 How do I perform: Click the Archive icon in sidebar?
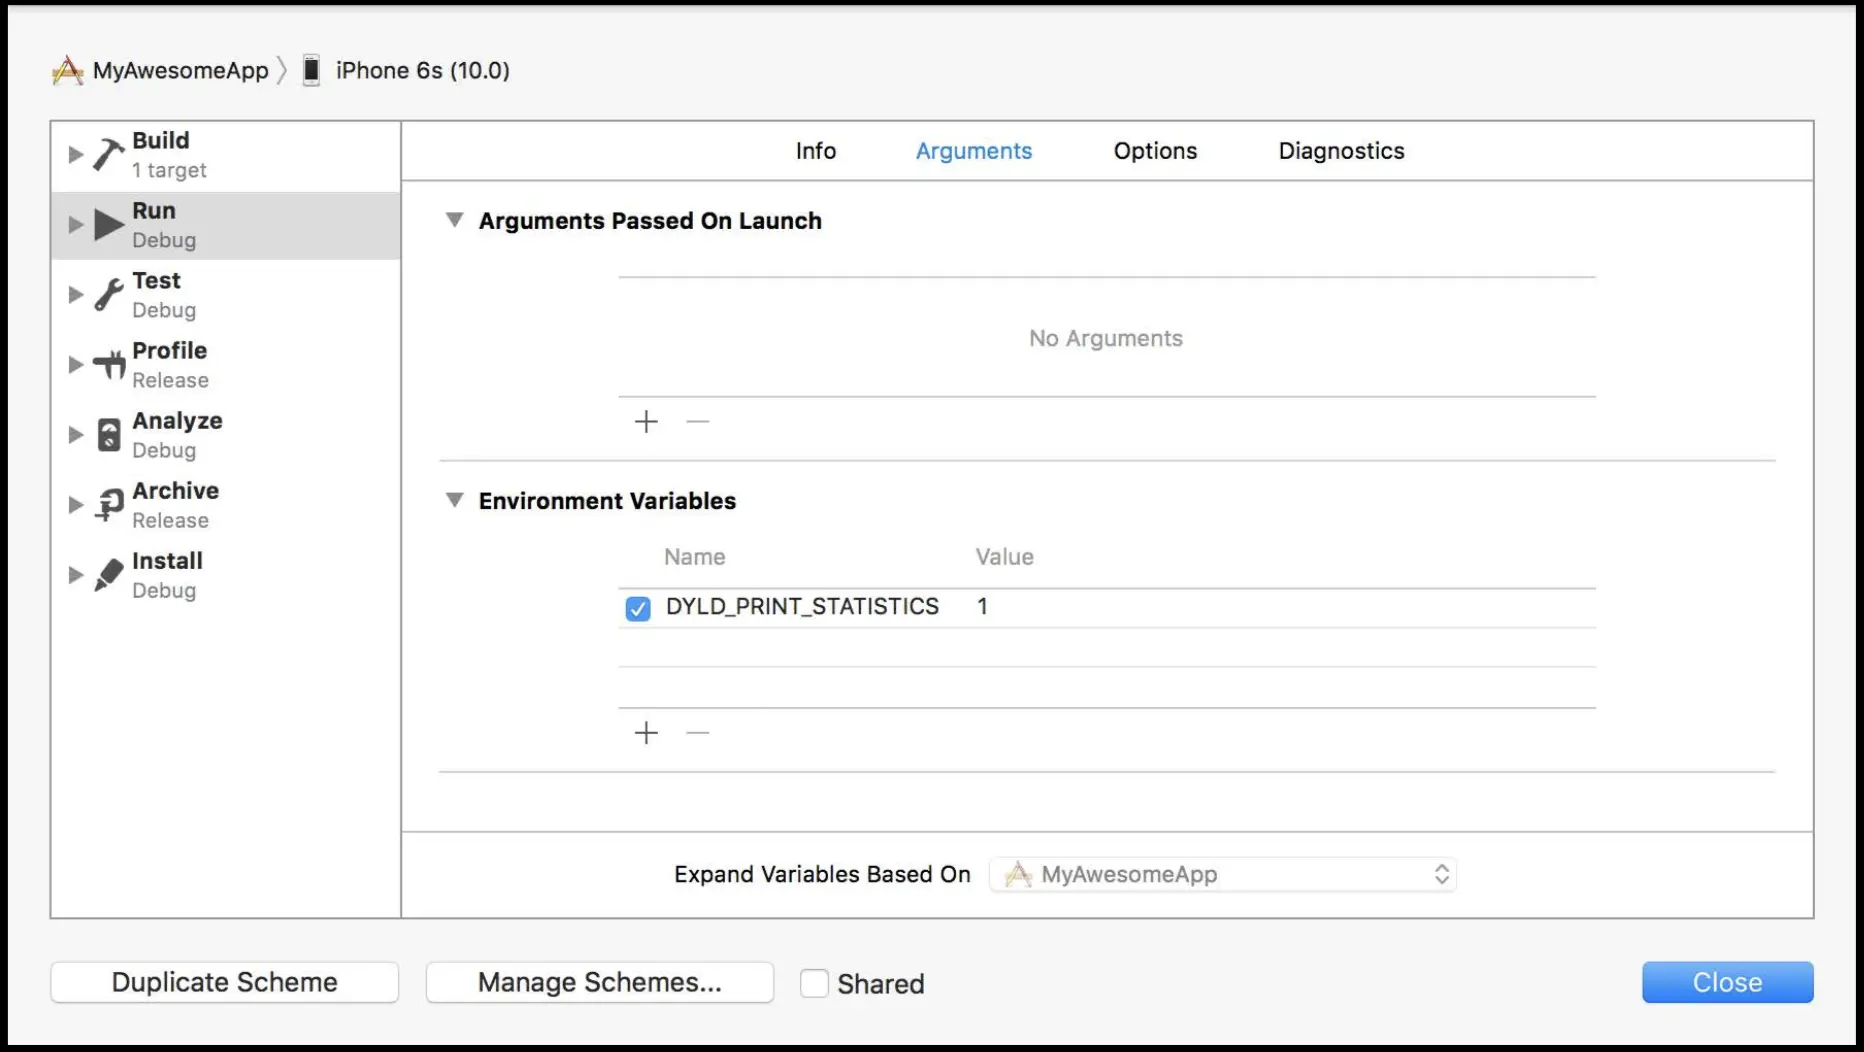tap(108, 505)
